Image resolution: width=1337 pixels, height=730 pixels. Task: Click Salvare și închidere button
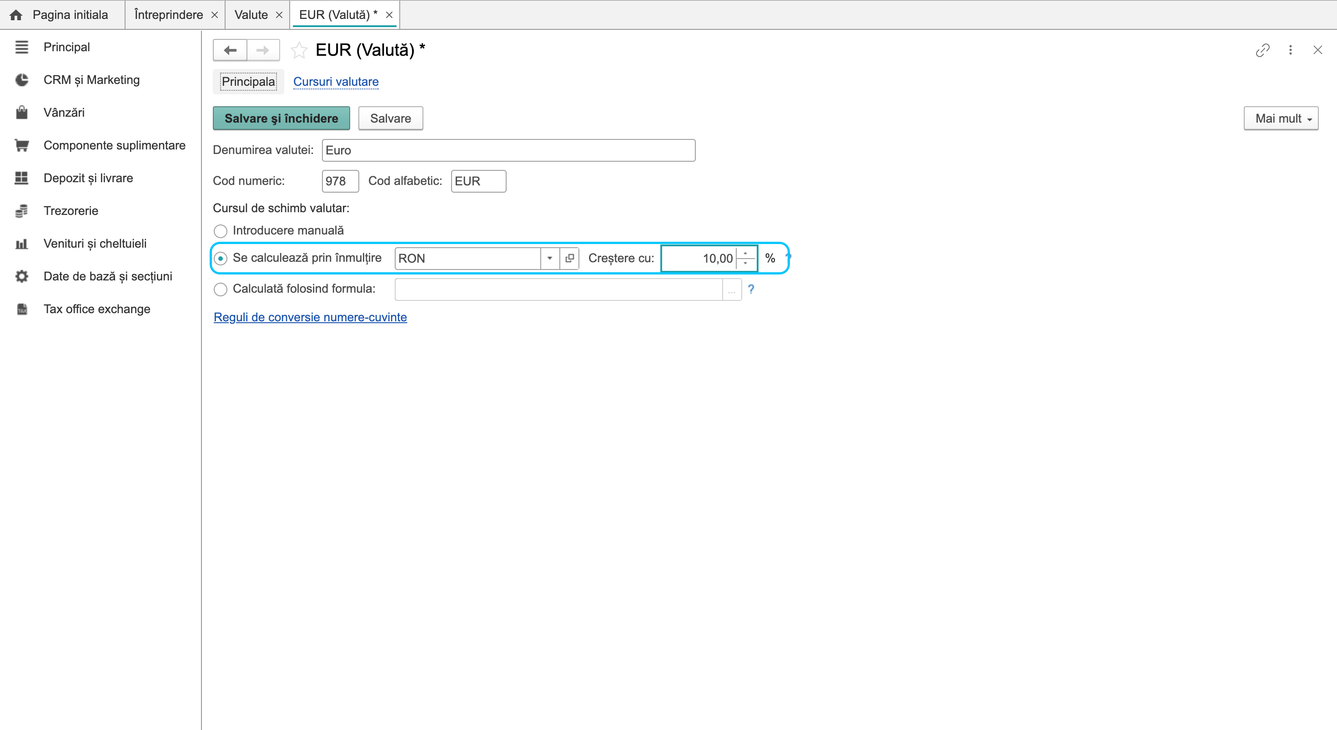coord(281,118)
